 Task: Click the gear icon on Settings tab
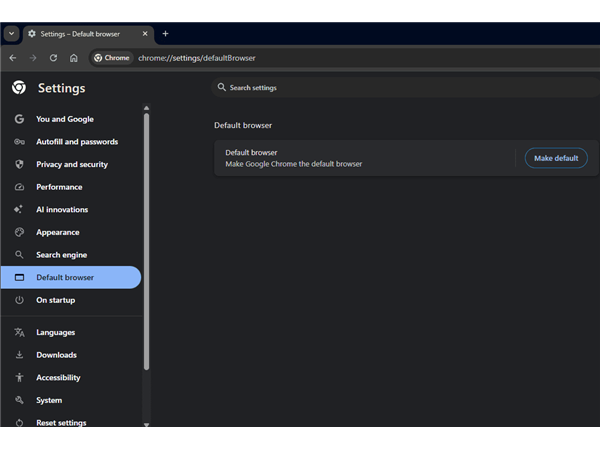(32, 34)
